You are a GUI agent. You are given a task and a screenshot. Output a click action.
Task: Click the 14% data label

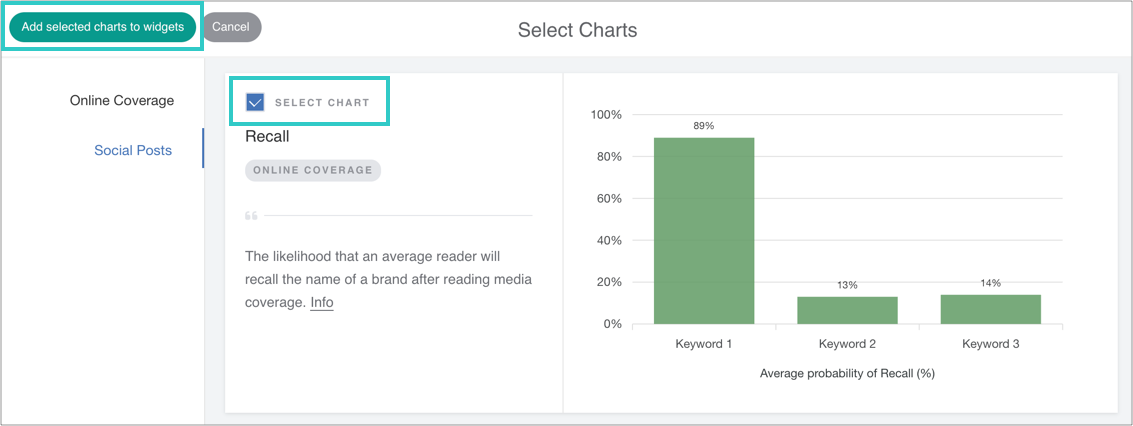coord(990,283)
